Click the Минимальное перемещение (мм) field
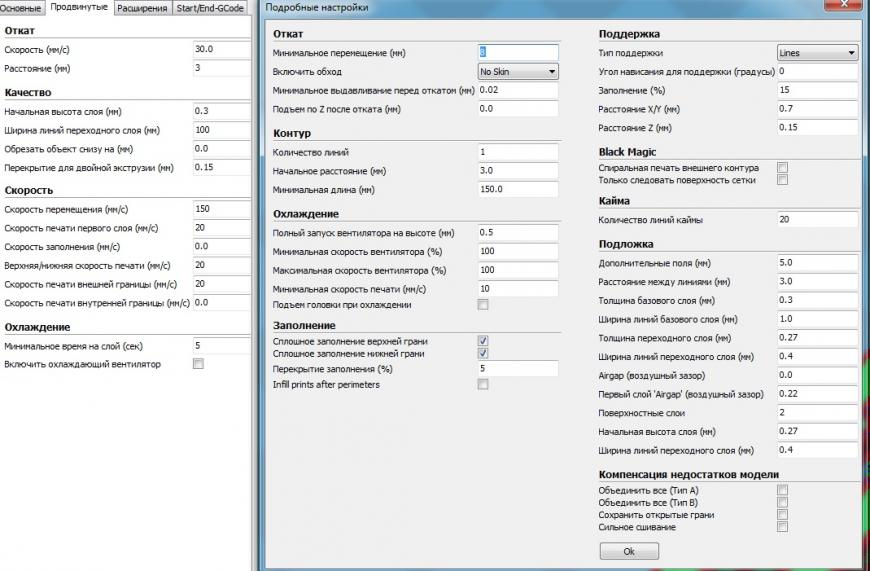The image size is (870, 571). [518, 52]
